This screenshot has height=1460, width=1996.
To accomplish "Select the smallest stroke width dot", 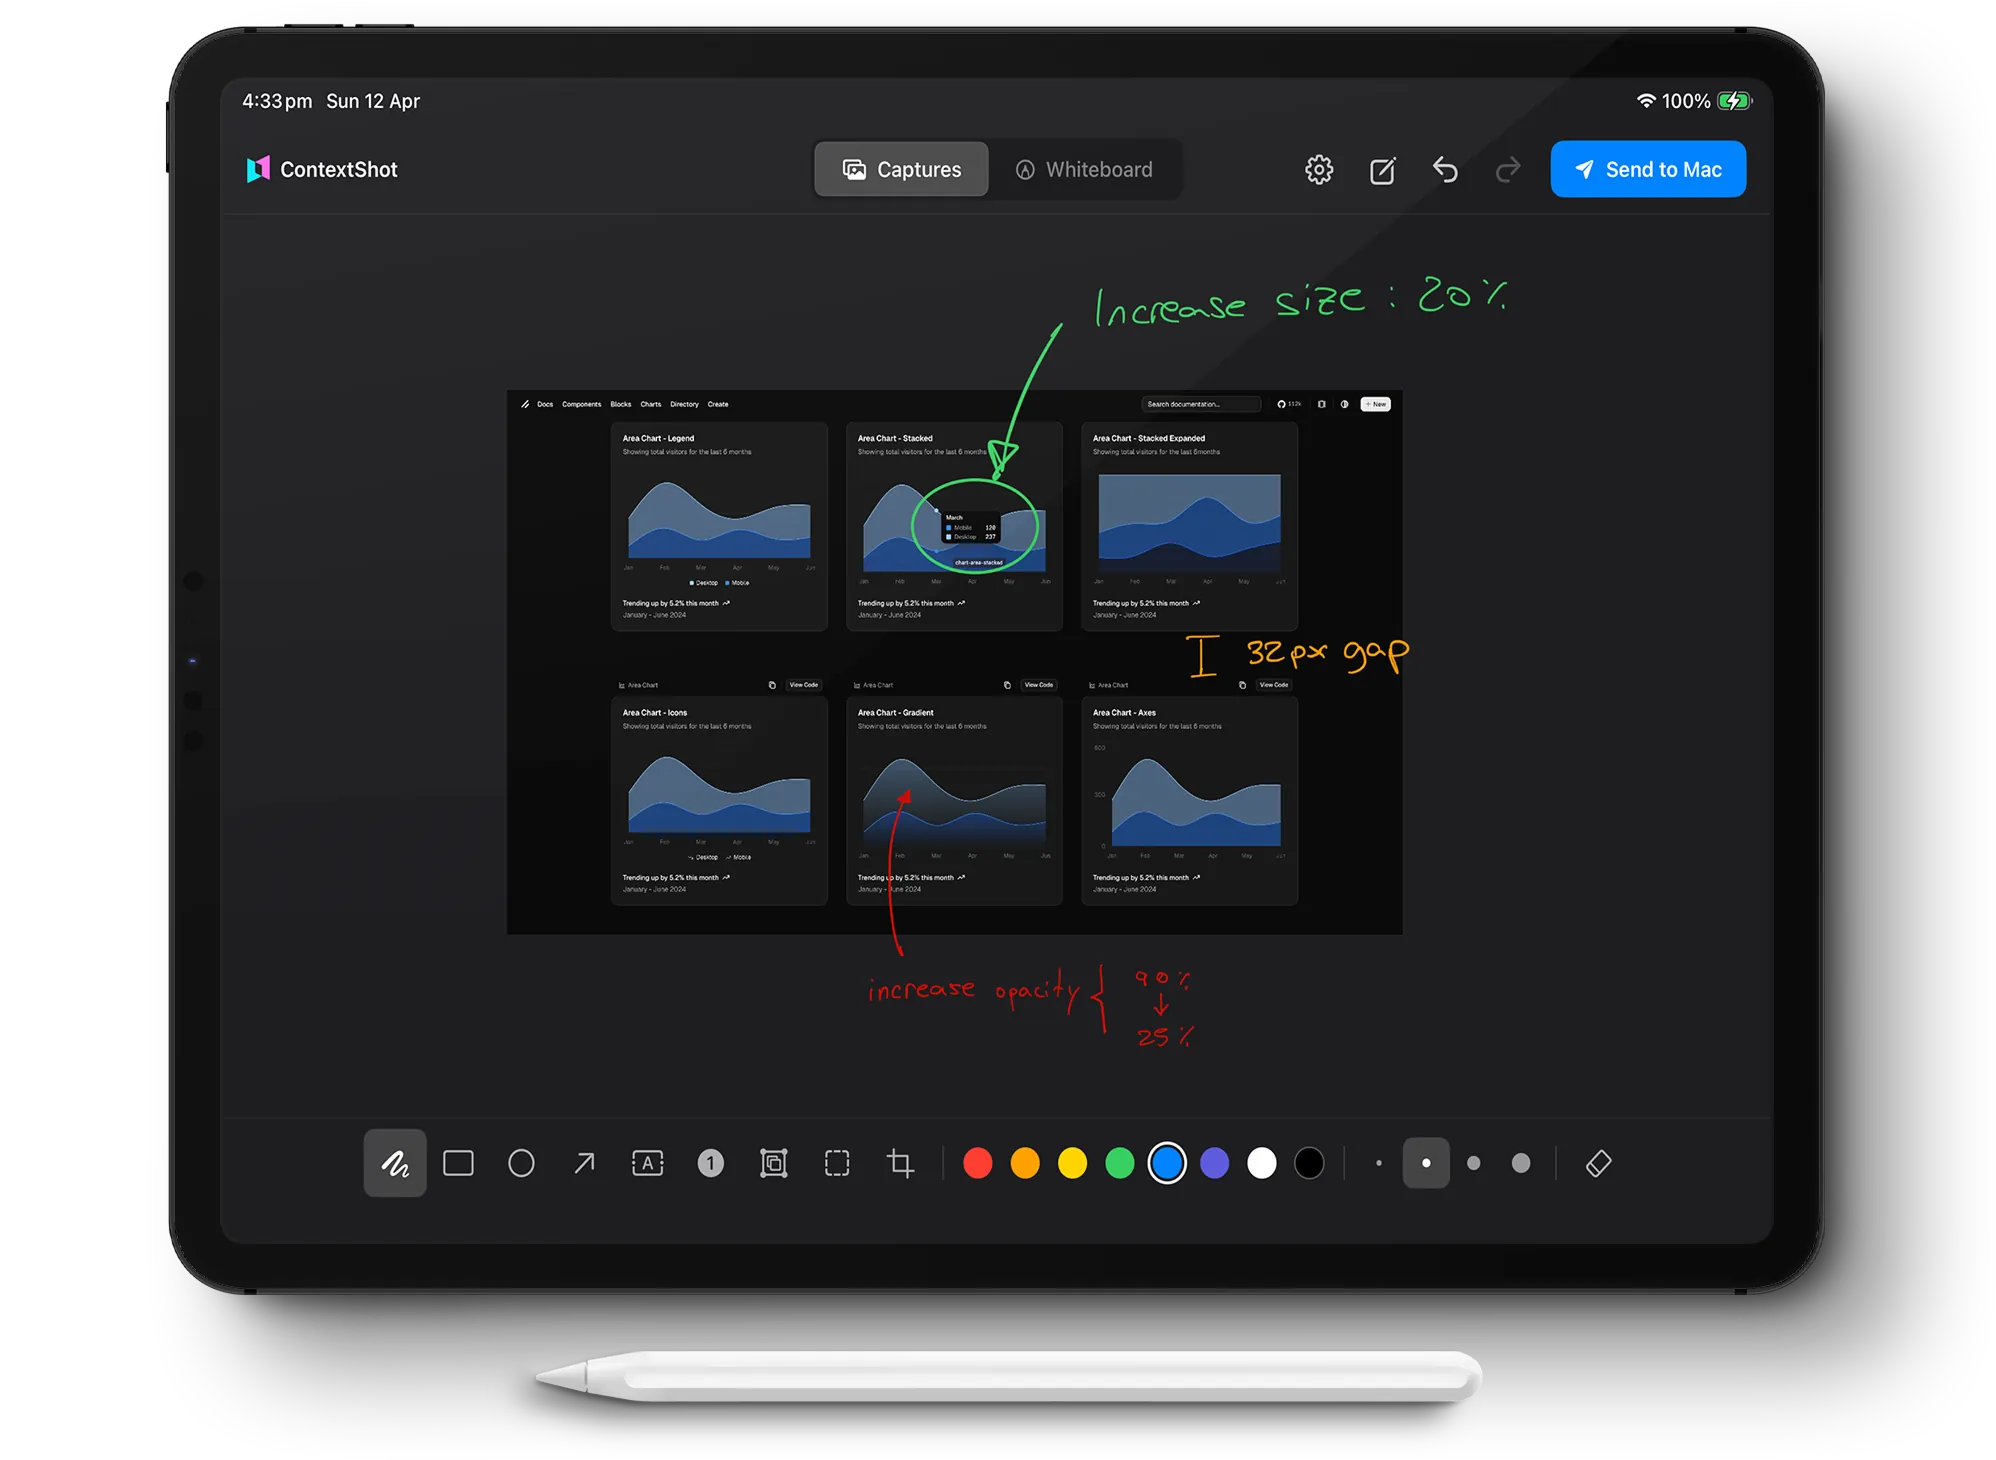I will (x=1379, y=1163).
